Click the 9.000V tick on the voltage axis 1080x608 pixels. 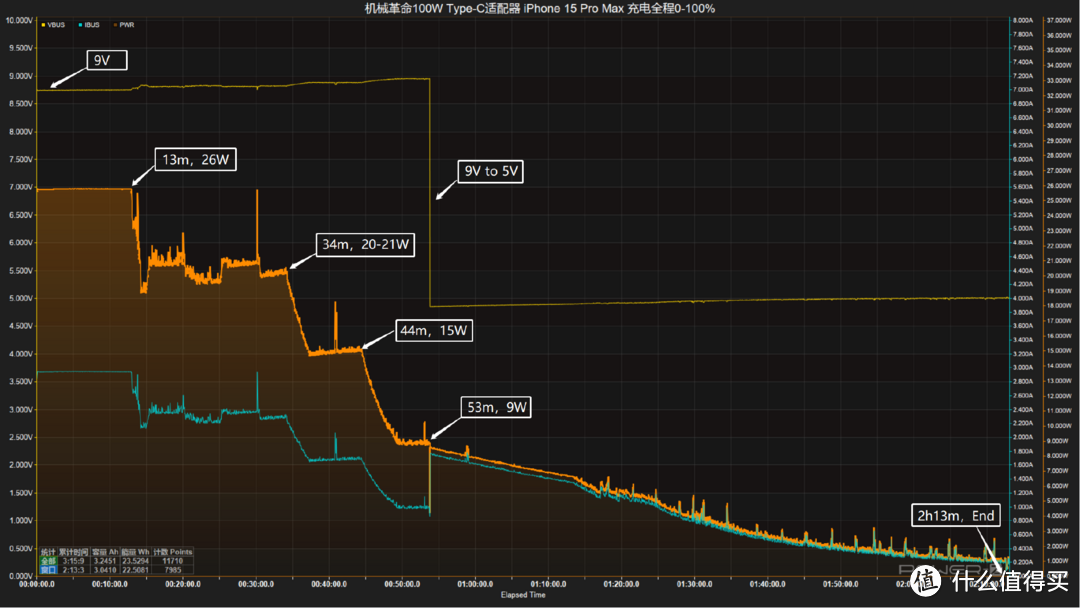click(20, 76)
